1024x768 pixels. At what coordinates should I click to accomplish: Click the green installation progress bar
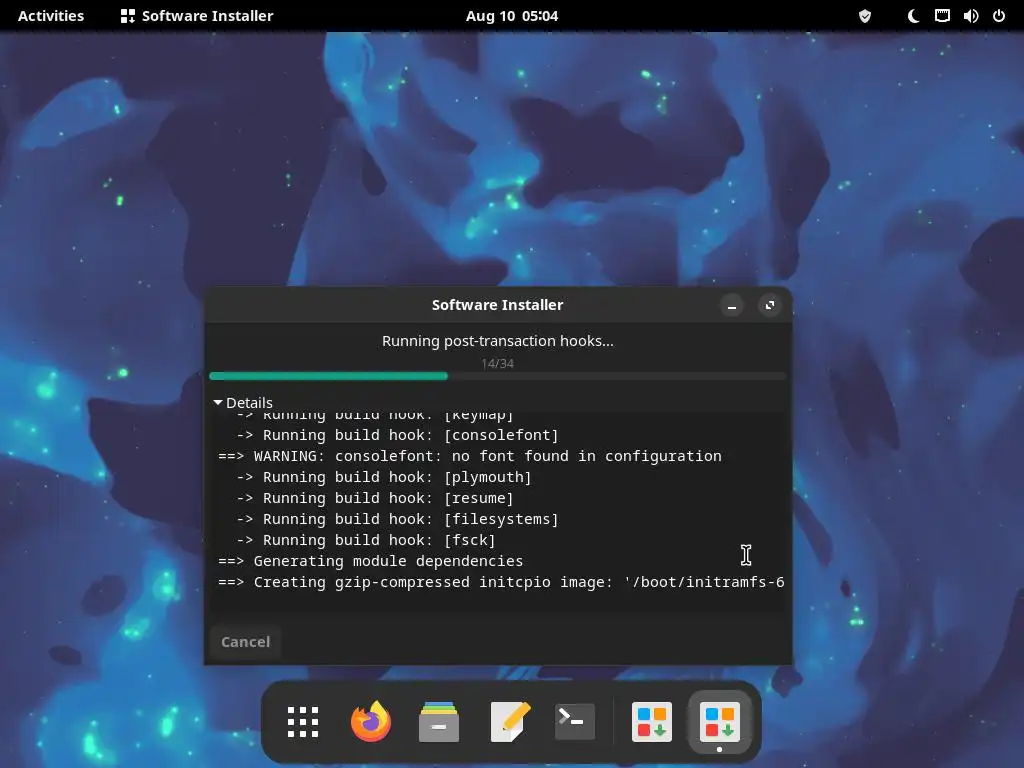click(x=498, y=376)
